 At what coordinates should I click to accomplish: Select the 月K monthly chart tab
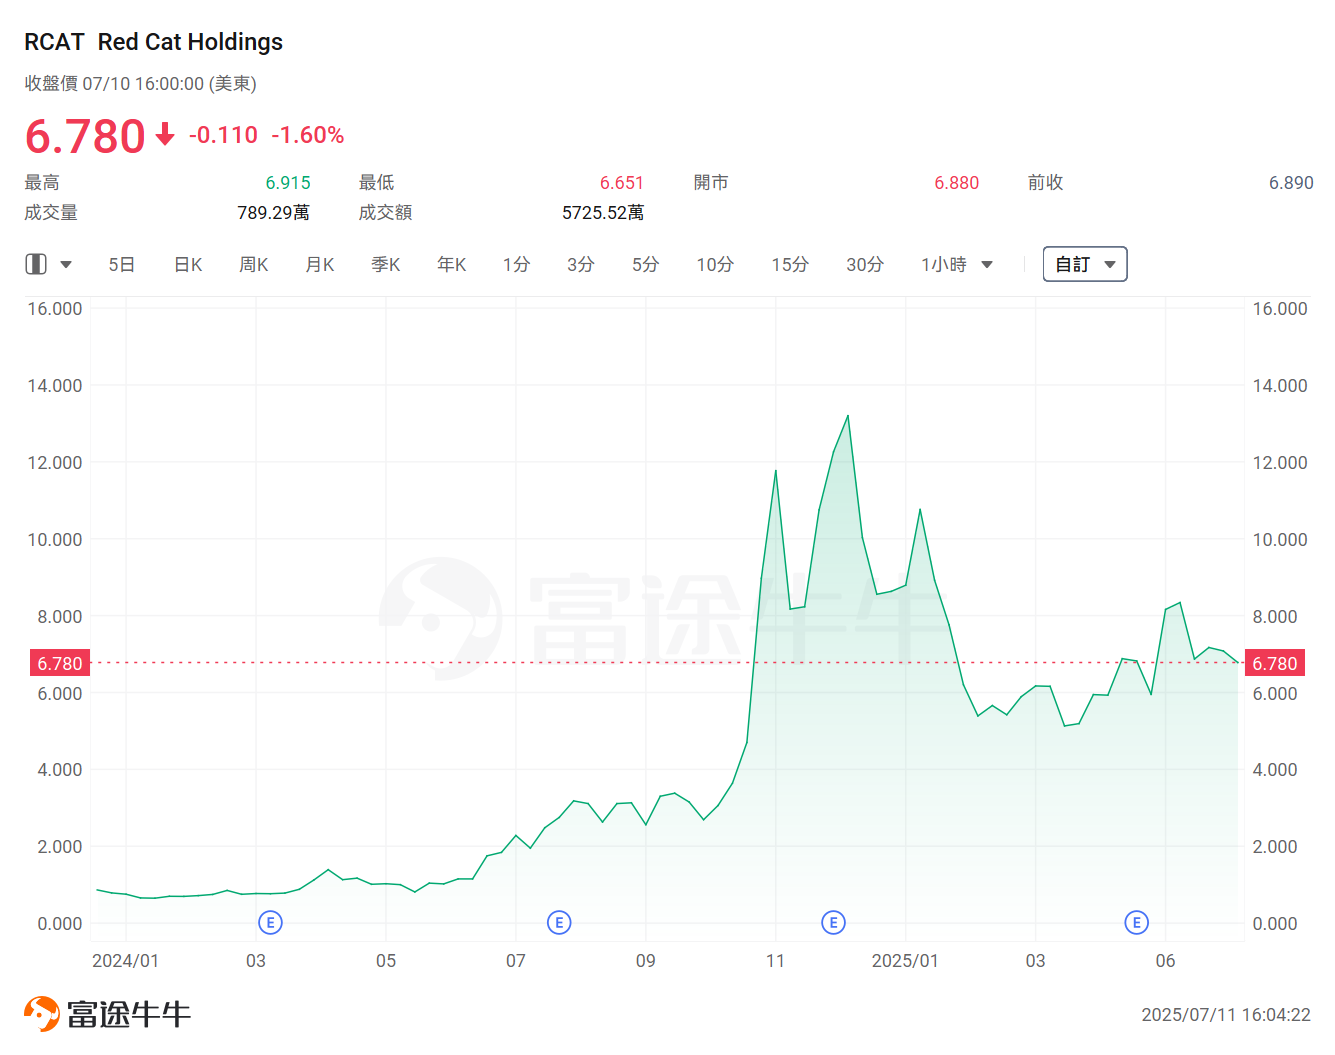tap(320, 265)
